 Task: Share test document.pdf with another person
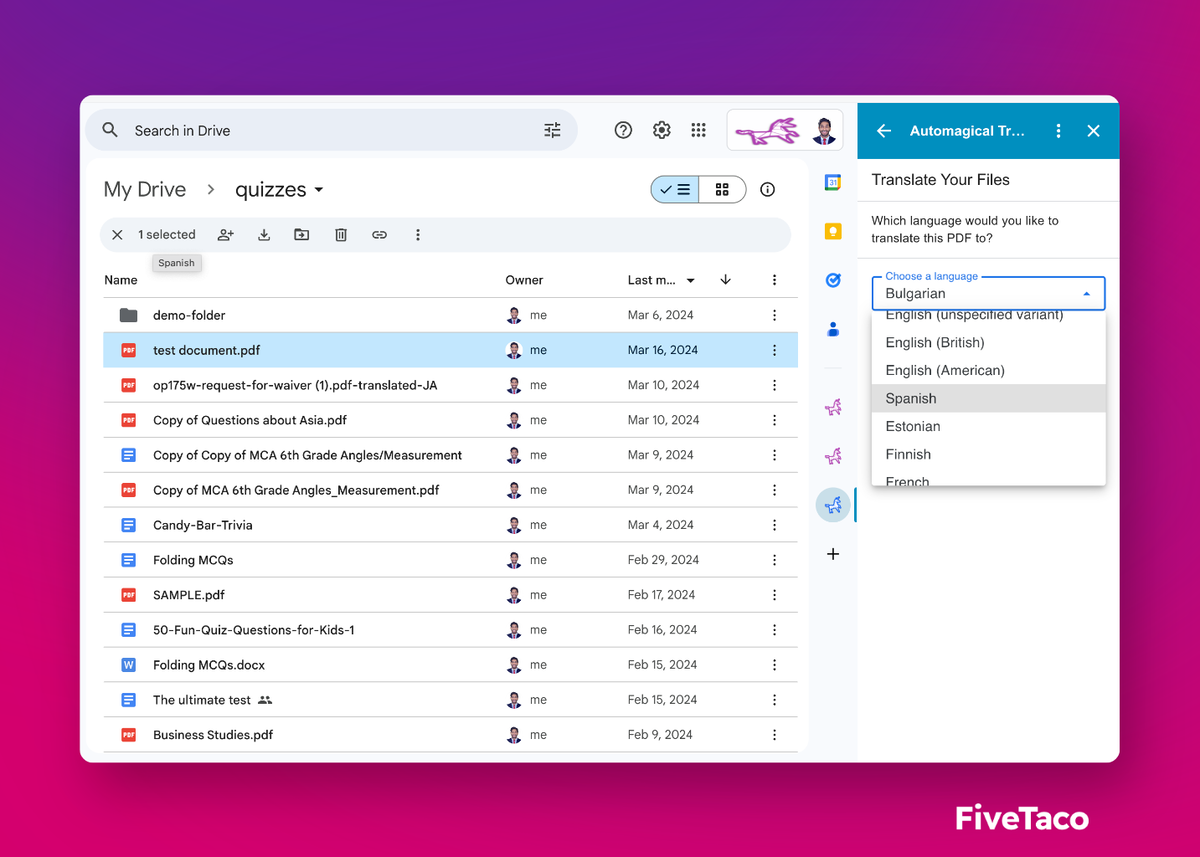225,234
